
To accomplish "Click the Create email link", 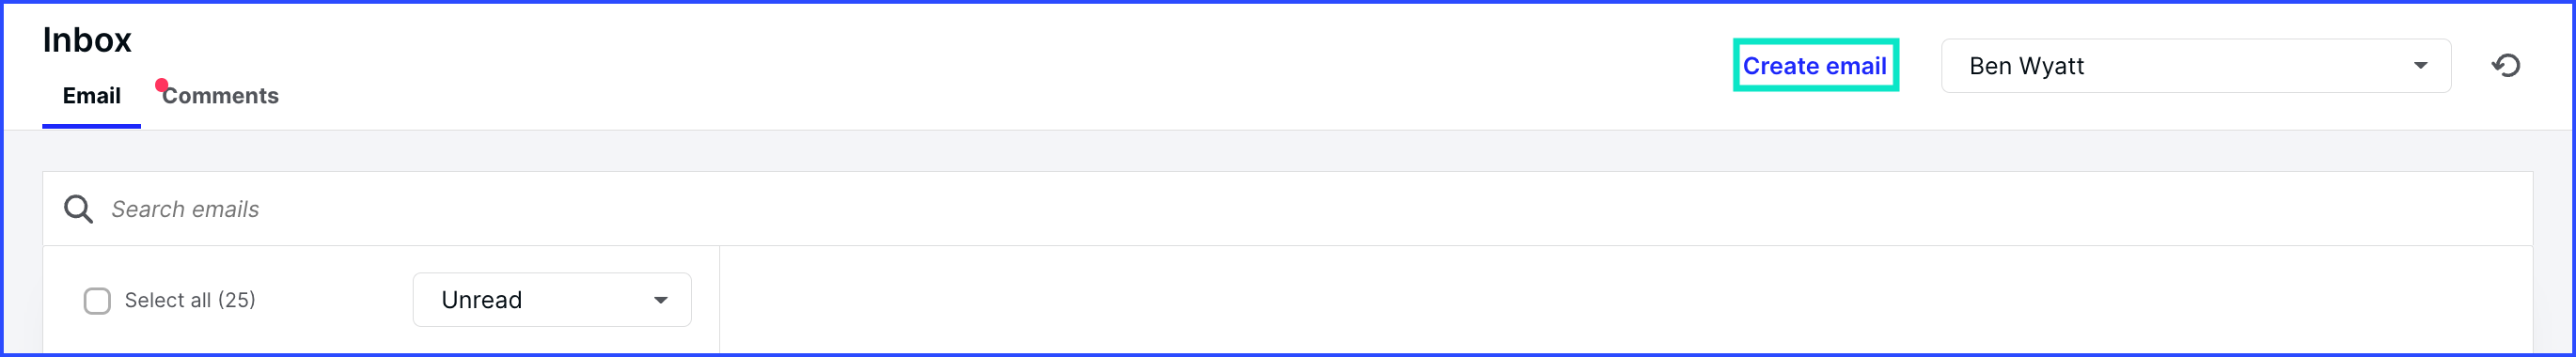I will point(1814,66).
